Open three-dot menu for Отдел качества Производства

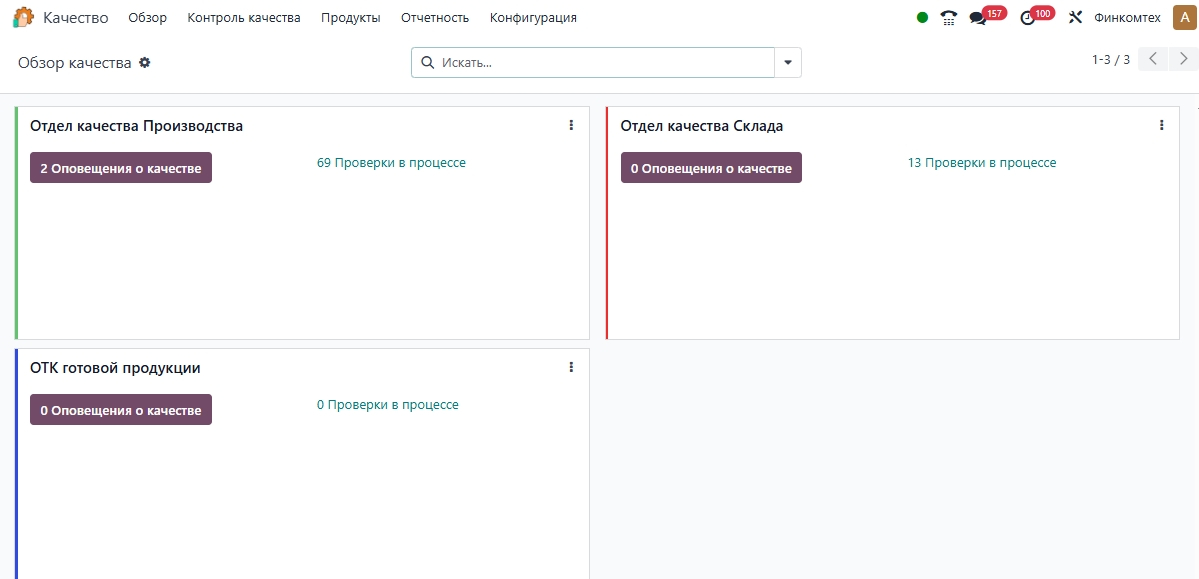point(571,125)
